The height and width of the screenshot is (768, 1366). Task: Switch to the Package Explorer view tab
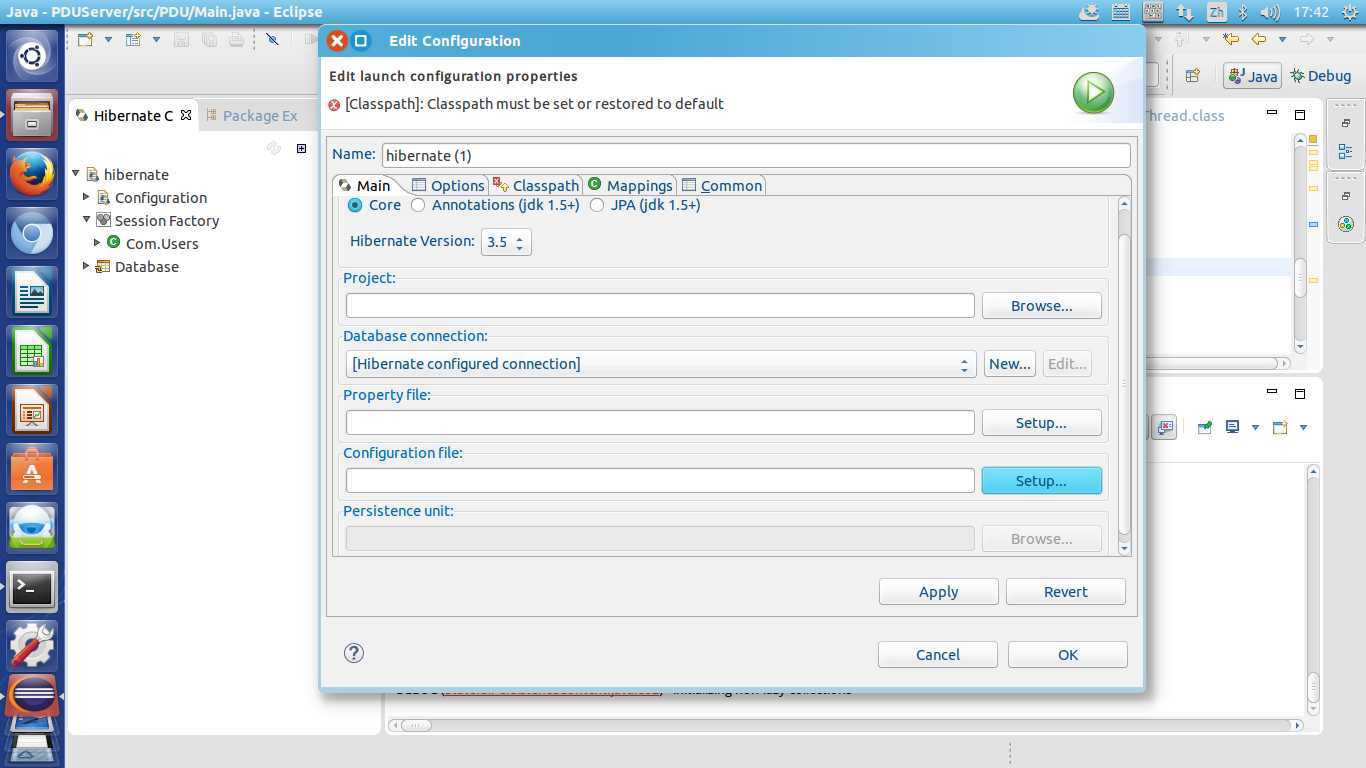click(252, 116)
